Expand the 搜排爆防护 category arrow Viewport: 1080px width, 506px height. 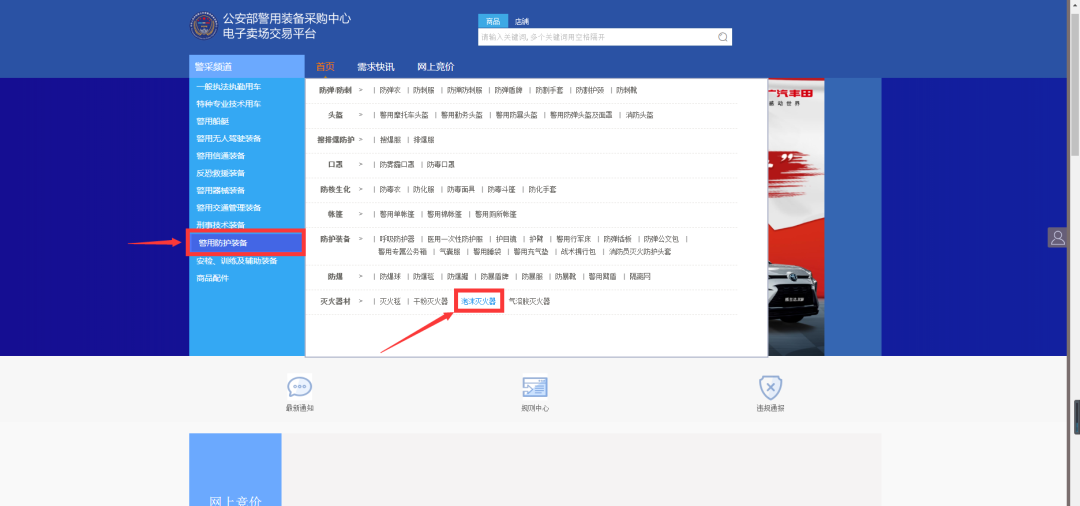(x=361, y=140)
